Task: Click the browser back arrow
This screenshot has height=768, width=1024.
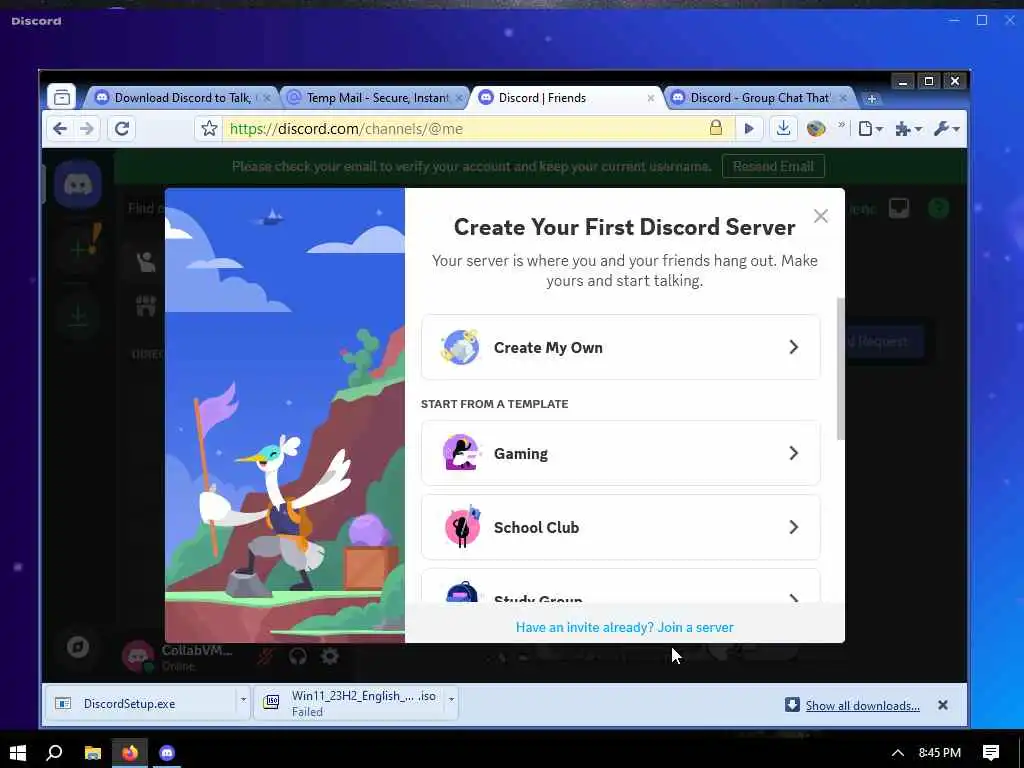Action: click(59, 129)
